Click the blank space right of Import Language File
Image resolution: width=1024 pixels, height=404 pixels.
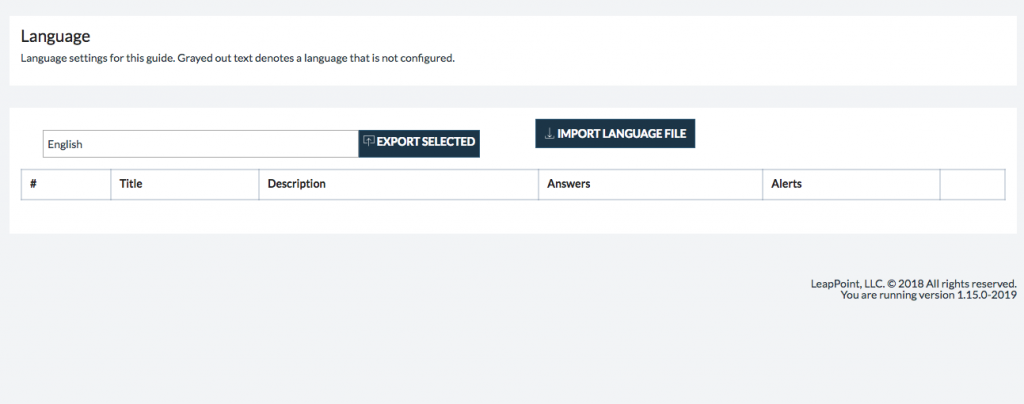point(850,134)
